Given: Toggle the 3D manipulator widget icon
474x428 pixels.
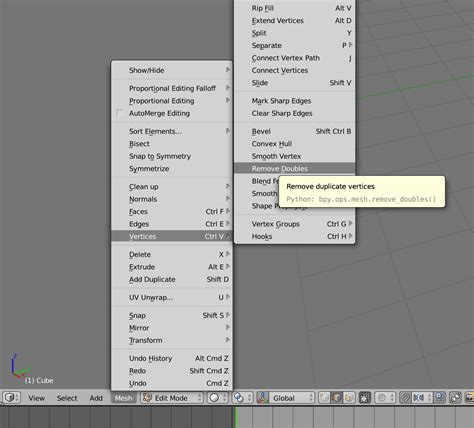Looking at the screenshot, I should 263,398.
